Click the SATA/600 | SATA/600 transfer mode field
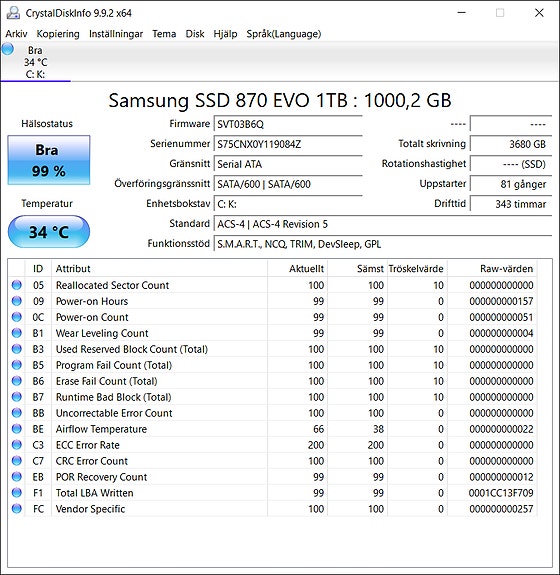Image resolution: width=560 pixels, height=575 pixels. (288, 184)
